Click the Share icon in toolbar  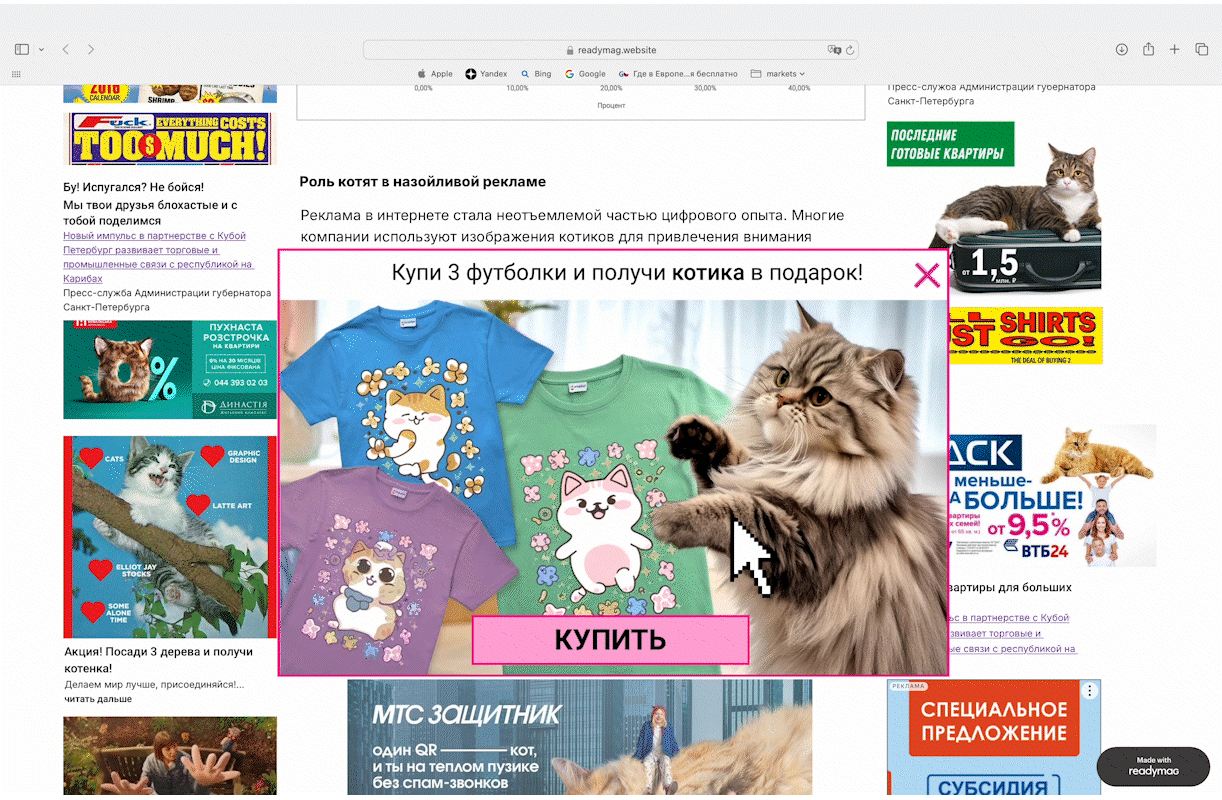[1149, 49]
